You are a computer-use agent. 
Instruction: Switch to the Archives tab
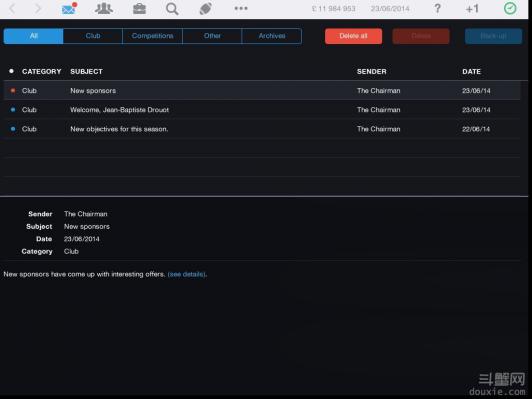click(272, 36)
